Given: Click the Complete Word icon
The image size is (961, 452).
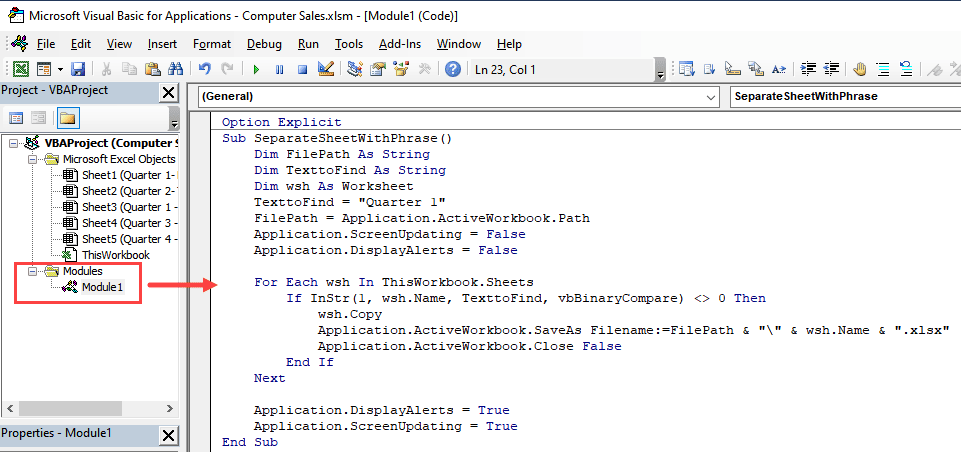Looking at the screenshot, I should [779, 69].
